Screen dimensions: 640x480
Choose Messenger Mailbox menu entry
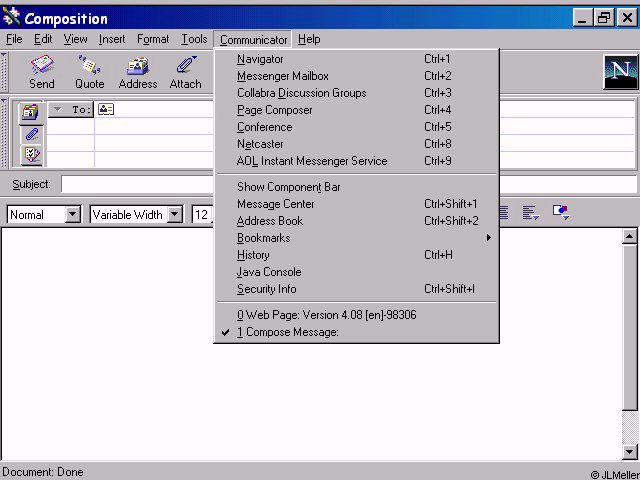[356, 76]
